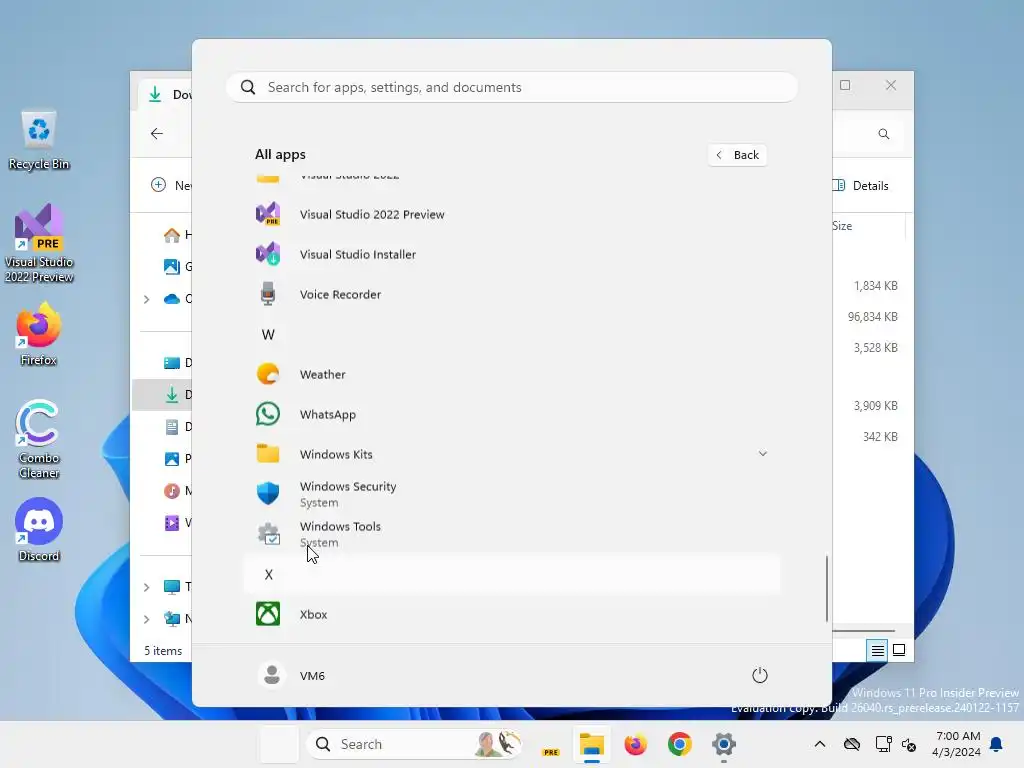
Task: Click Explorer search magnifier icon
Action: click(x=884, y=134)
